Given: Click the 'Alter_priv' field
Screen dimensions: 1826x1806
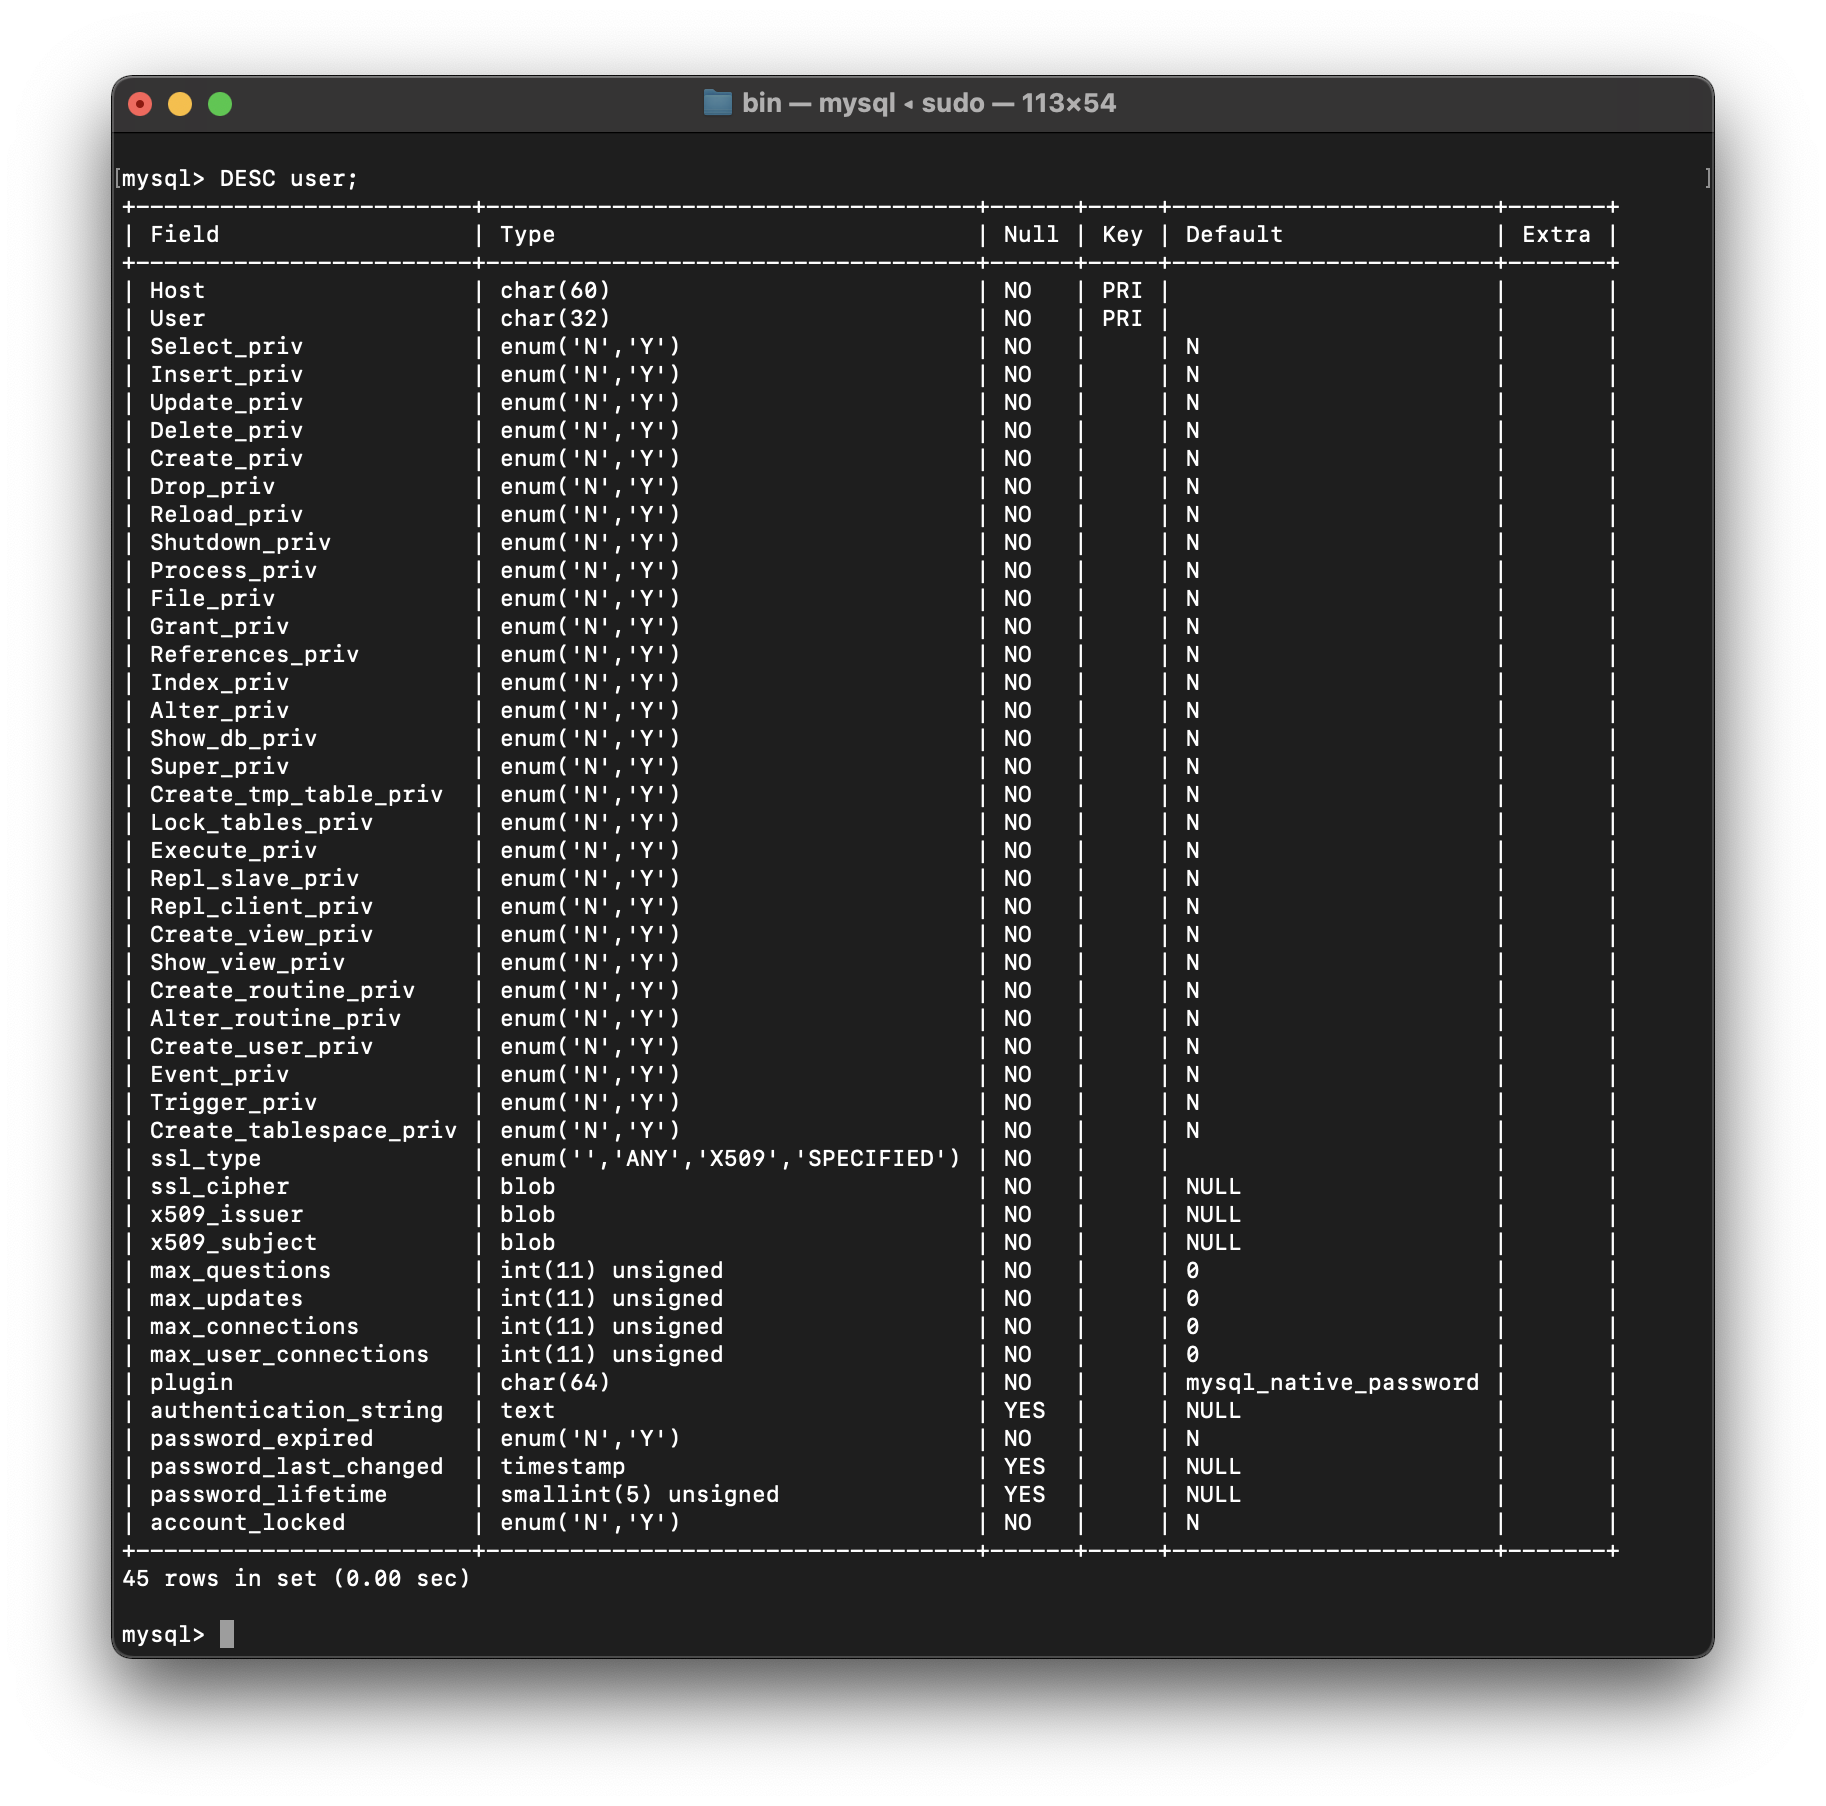Looking at the screenshot, I should pos(219,711).
